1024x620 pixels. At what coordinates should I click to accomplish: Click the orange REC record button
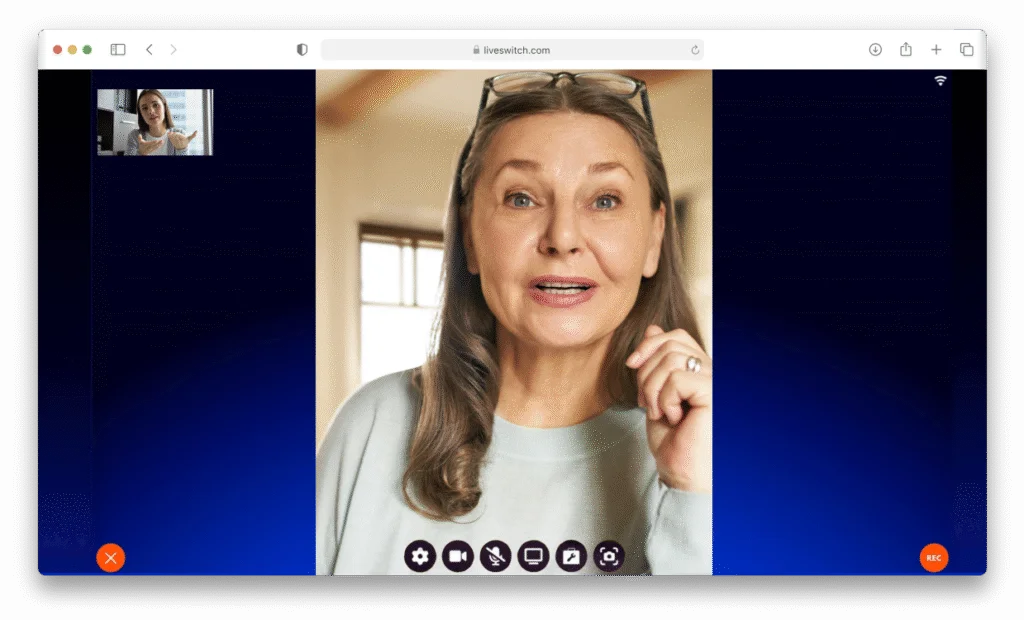point(934,558)
